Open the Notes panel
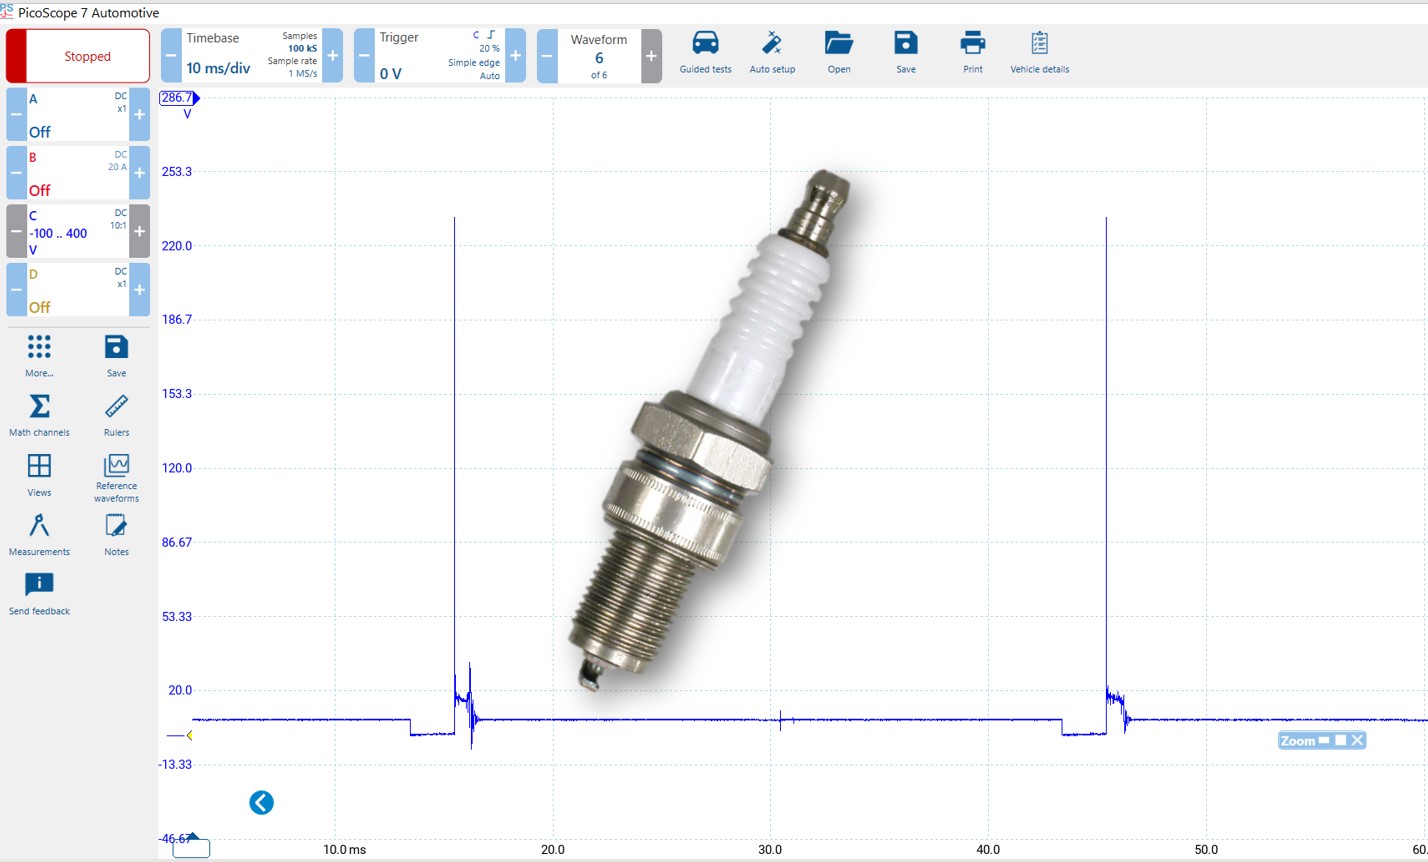 click(x=116, y=534)
